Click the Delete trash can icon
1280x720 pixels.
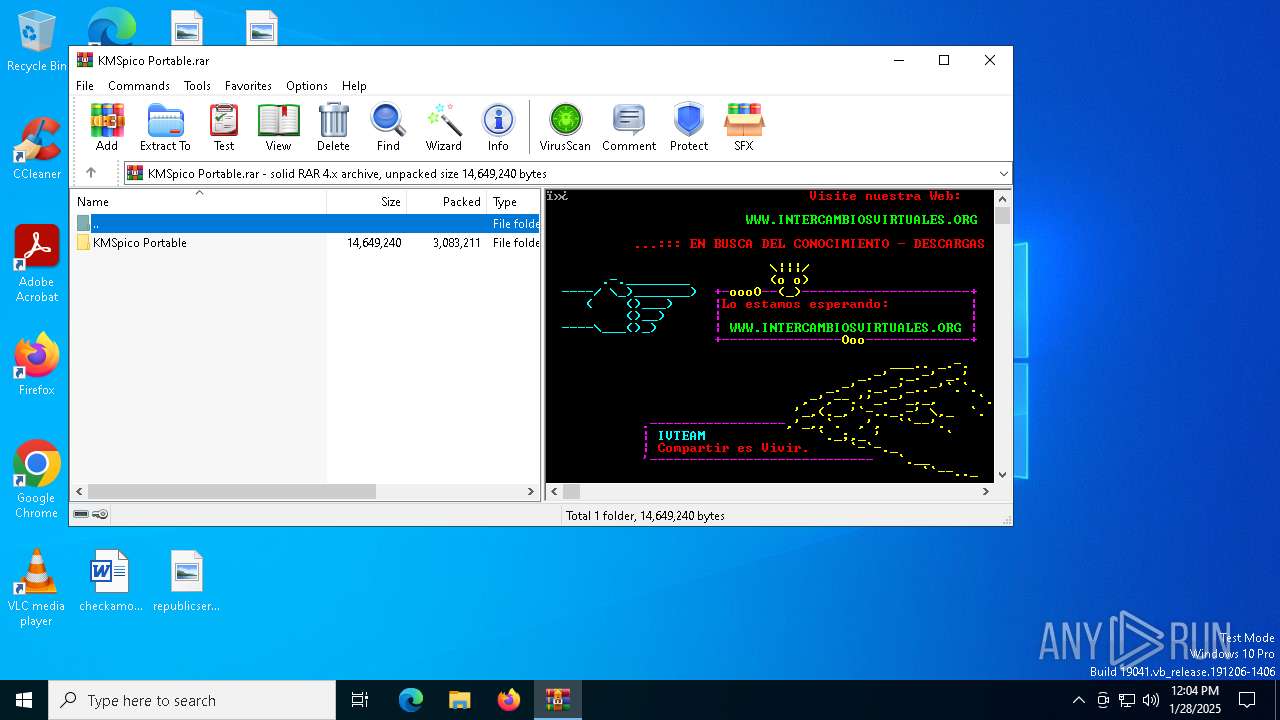coord(333,127)
